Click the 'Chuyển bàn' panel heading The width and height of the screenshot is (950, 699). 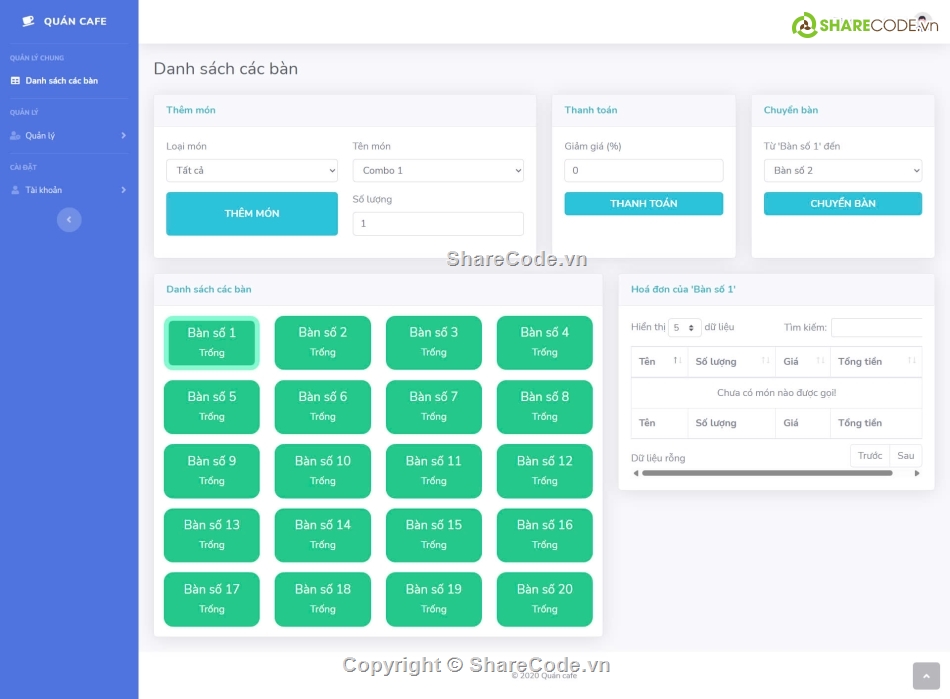(x=791, y=110)
